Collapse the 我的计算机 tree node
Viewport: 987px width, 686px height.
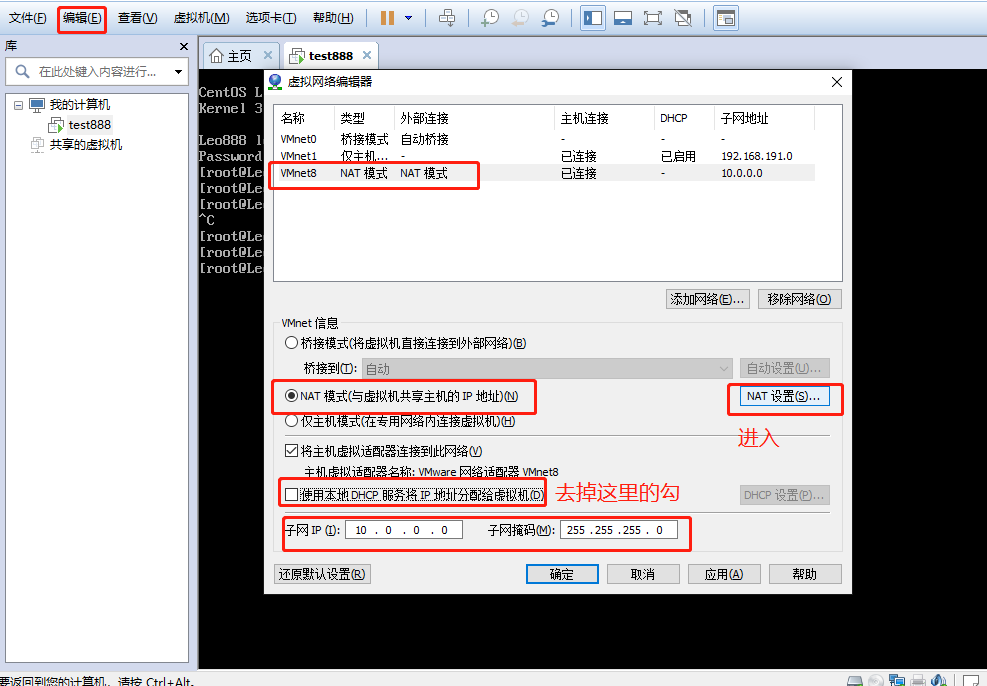coord(18,105)
